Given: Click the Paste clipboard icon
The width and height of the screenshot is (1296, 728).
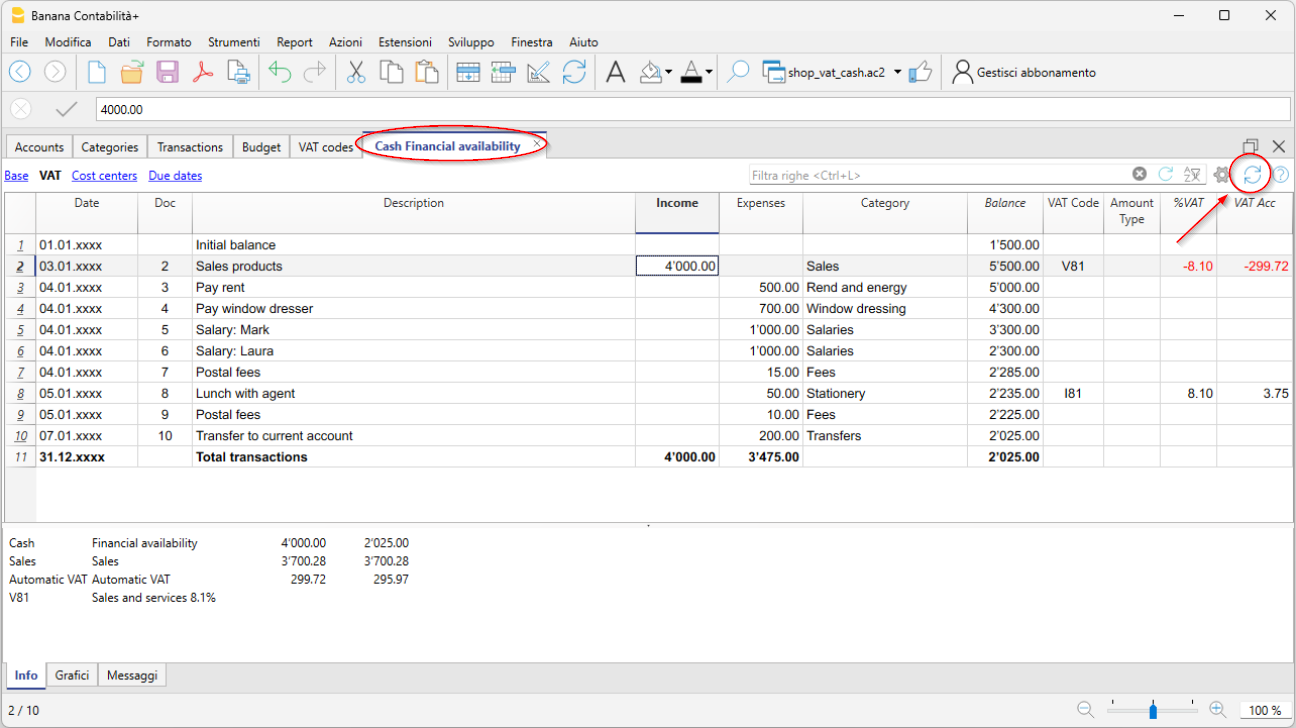Looking at the screenshot, I should [427, 72].
